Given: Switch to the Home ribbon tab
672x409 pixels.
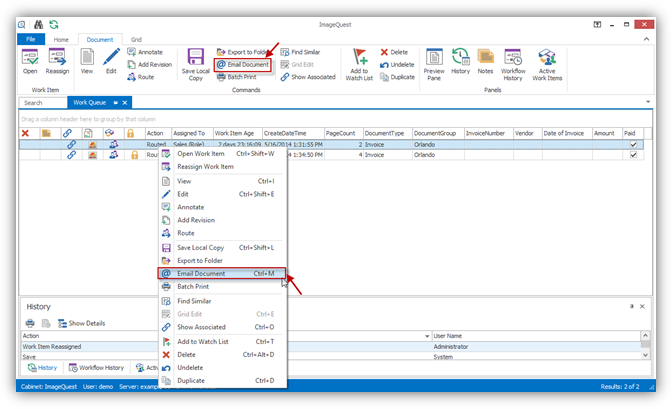Looking at the screenshot, I should [61, 39].
